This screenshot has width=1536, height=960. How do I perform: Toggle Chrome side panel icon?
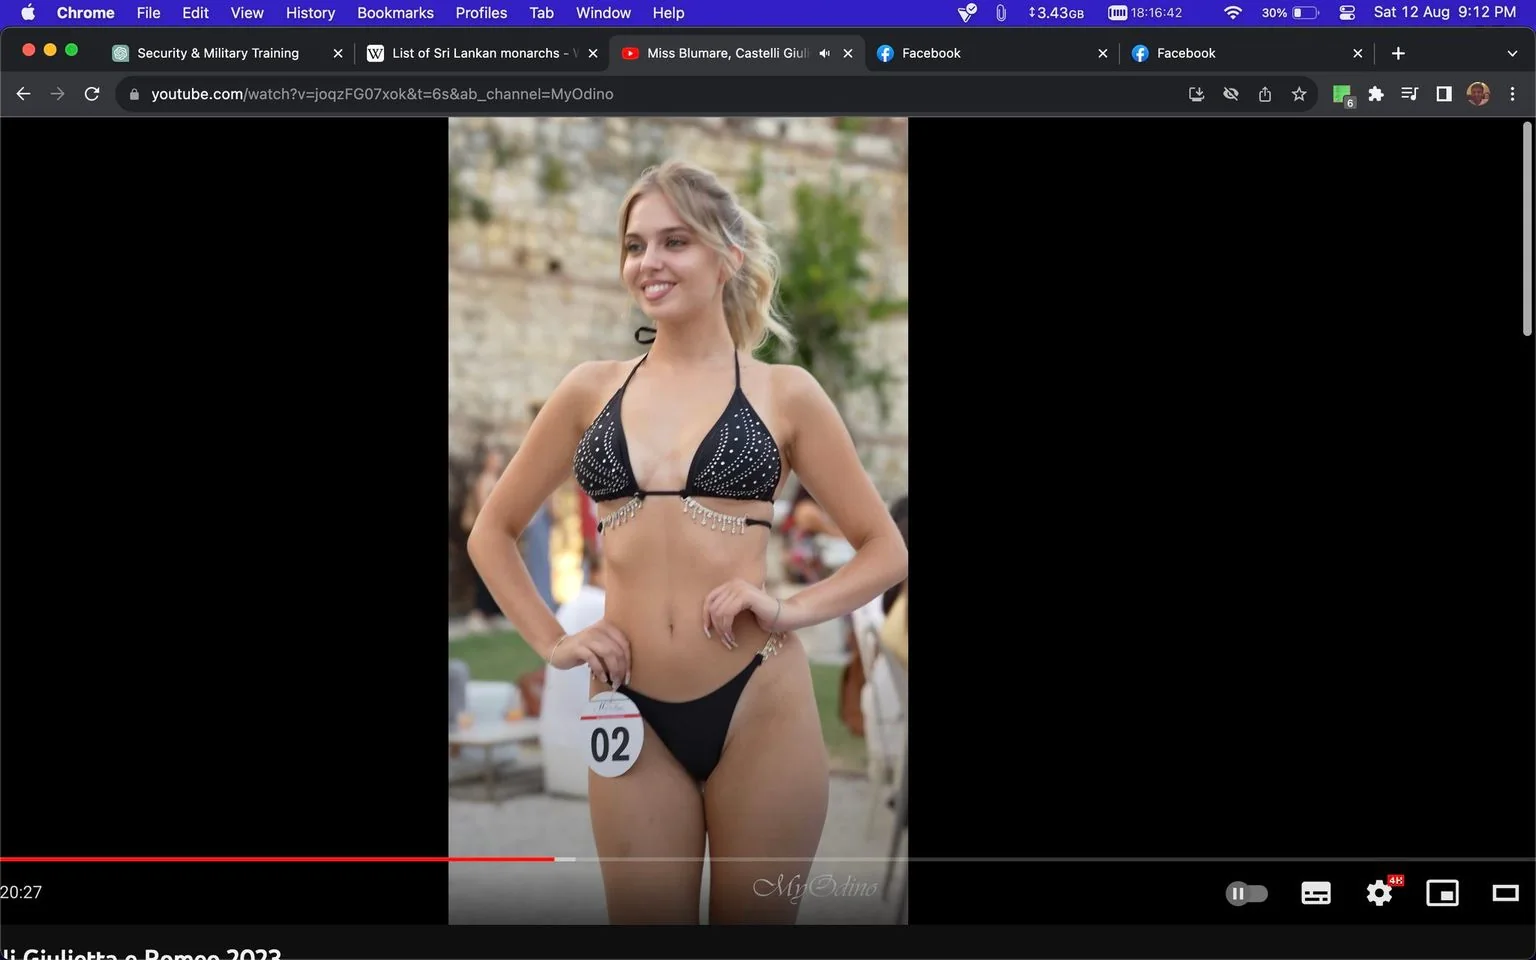1443,94
